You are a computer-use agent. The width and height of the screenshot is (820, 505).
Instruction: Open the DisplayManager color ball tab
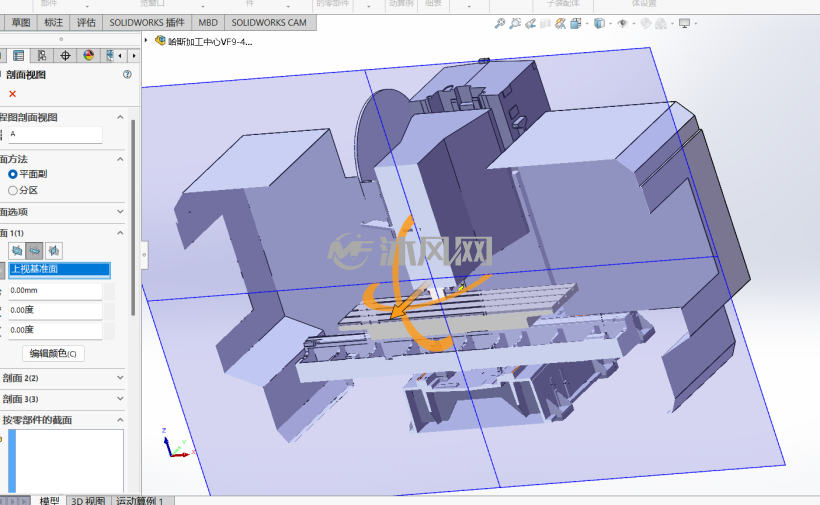(x=88, y=55)
